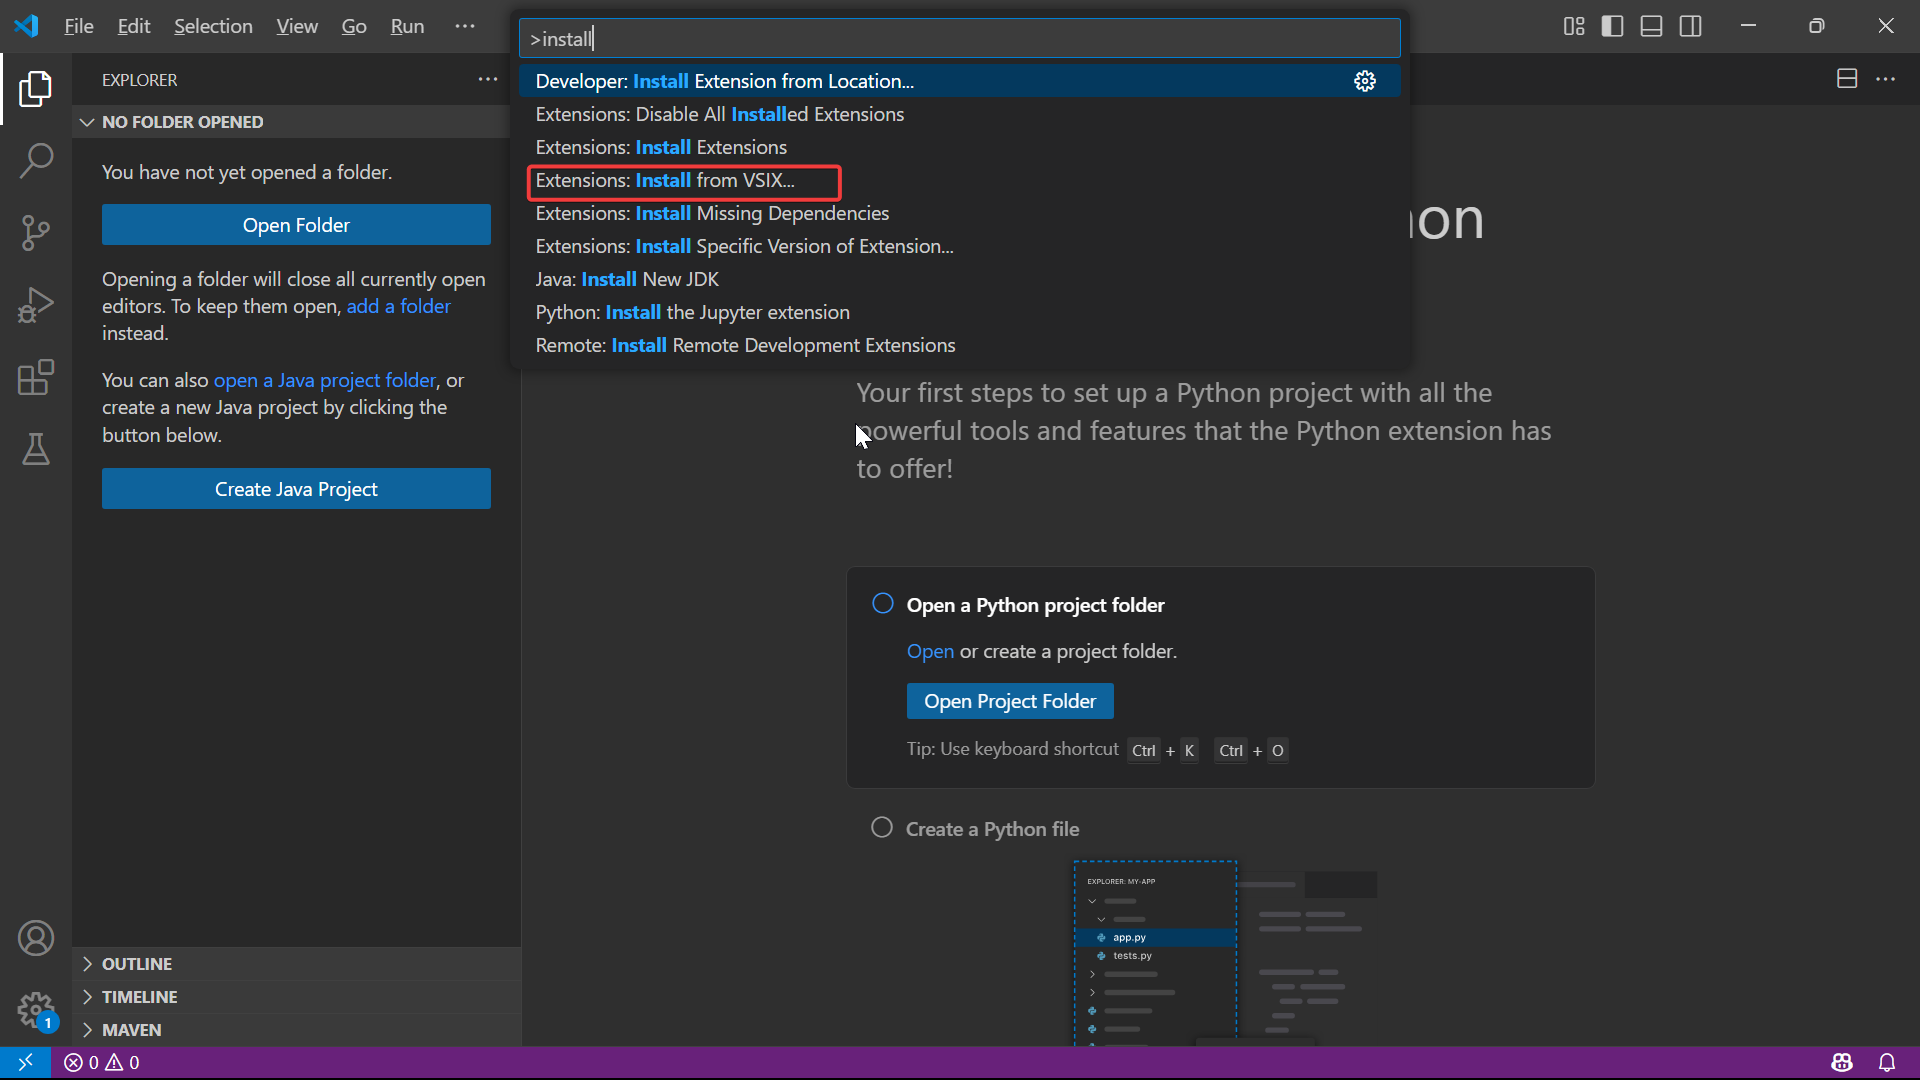Click the 'add a folder' link
This screenshot has height=1080, width=1920.
pos(398,307)
